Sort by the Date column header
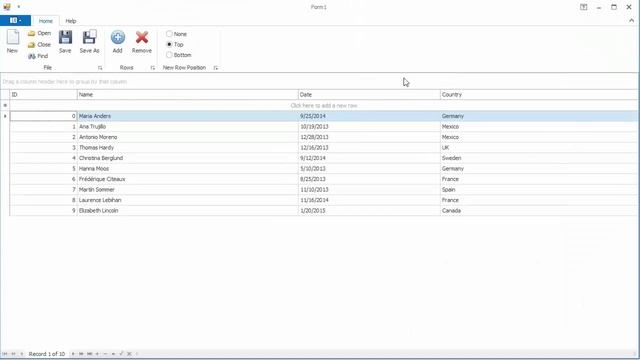The width and height of the screenshot is (640, 360). (x=369, y=94)
